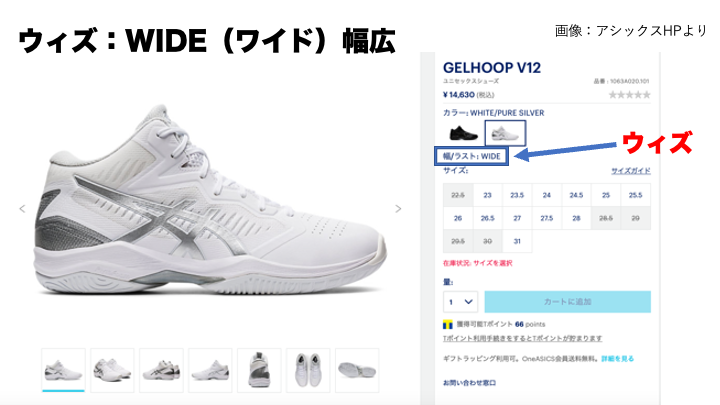Choose shoe size 27
720x405 pixels.
[517, 218]
